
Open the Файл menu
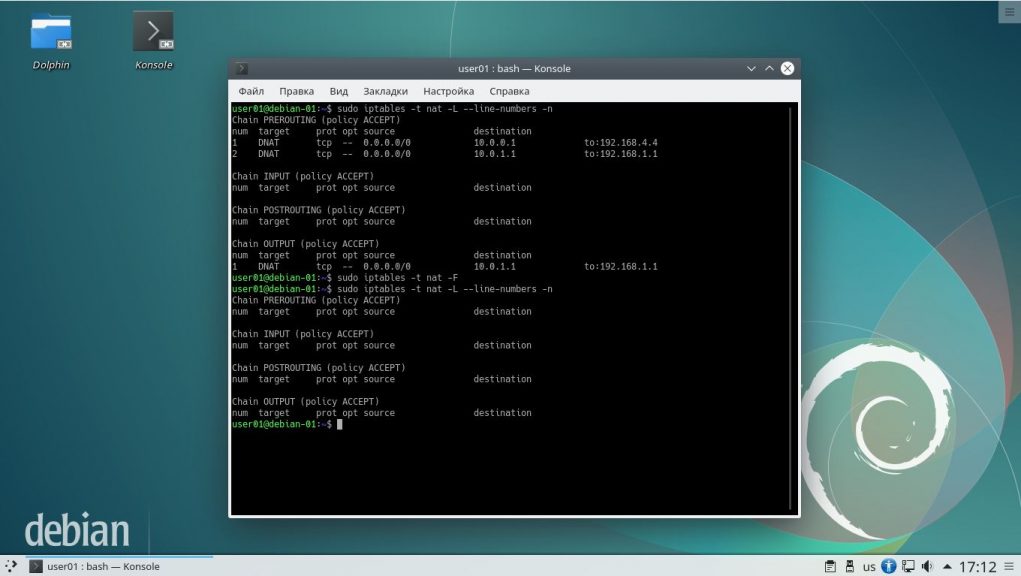pyautogui.click(x=251, y=91)
